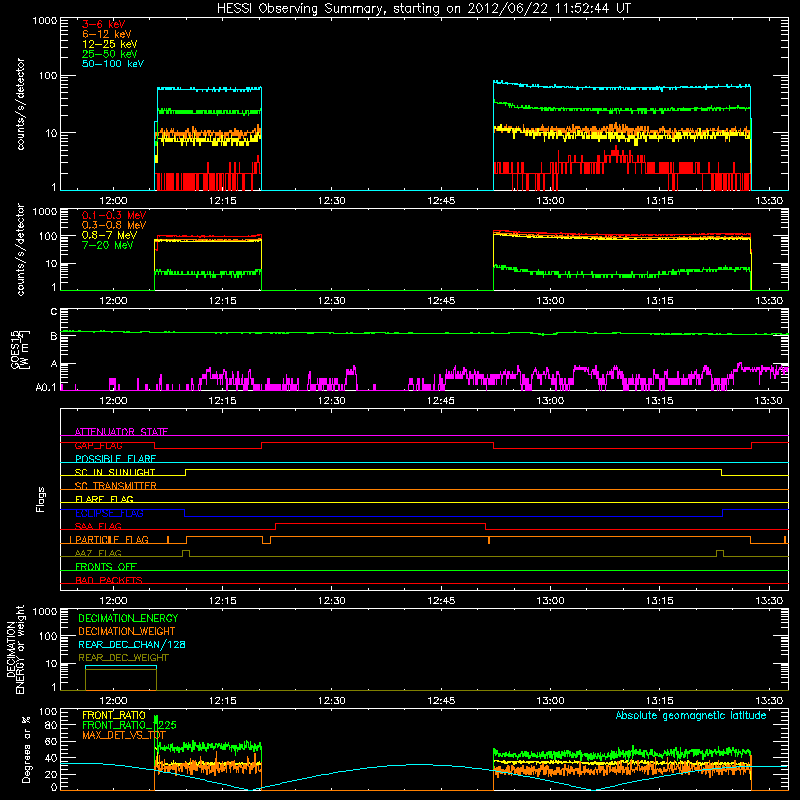Select the 50-100 keV legend label
Screen dimensions: 800x800
coord(113,64)
